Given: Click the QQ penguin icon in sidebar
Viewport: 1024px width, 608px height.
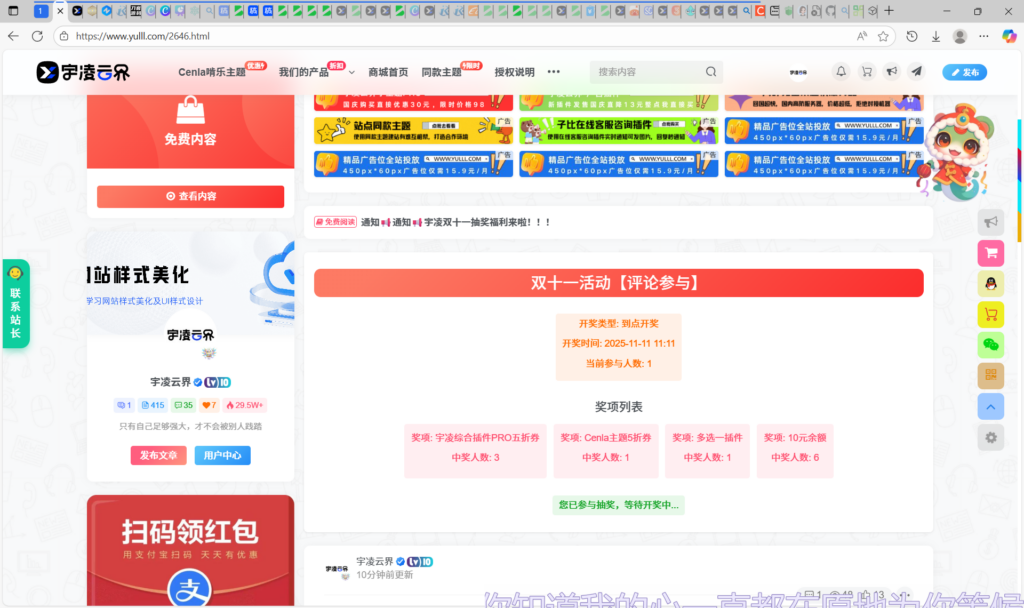Looking at the screenshot, I should [x=990, y=283].
